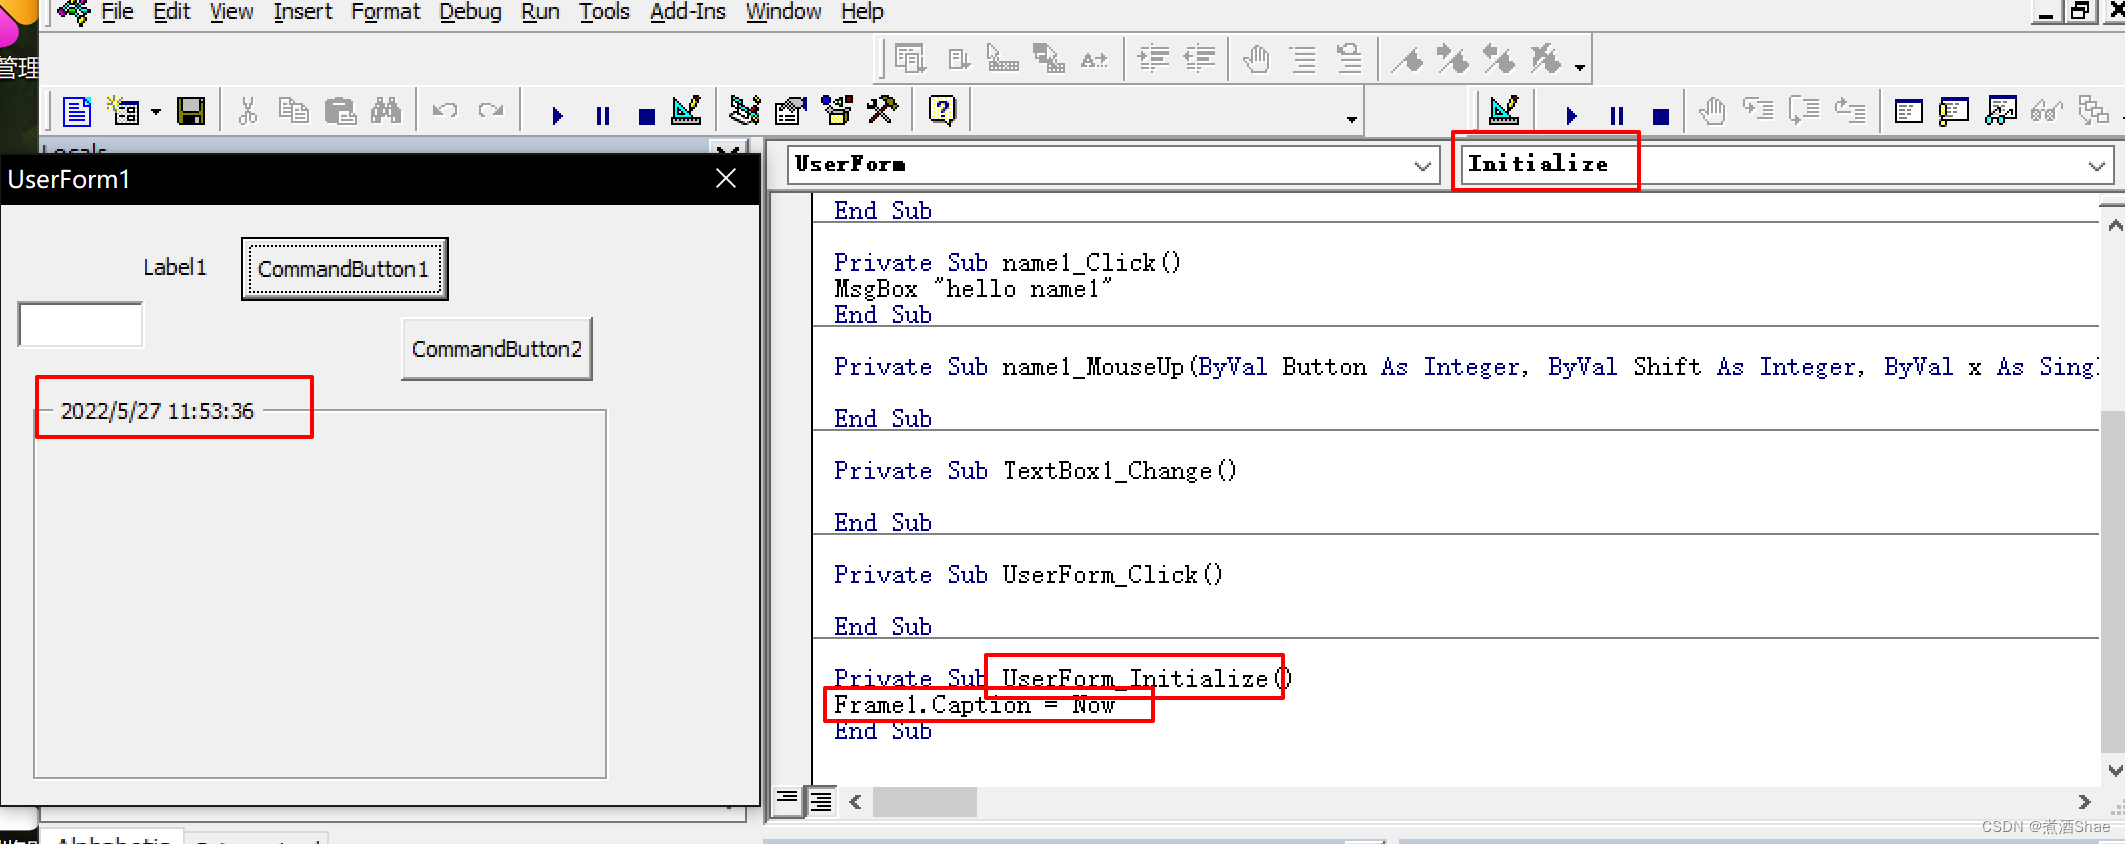This screenshot has height=844, width=2125.
Task: Click the Step Into debug icon
Action: 1759,110
